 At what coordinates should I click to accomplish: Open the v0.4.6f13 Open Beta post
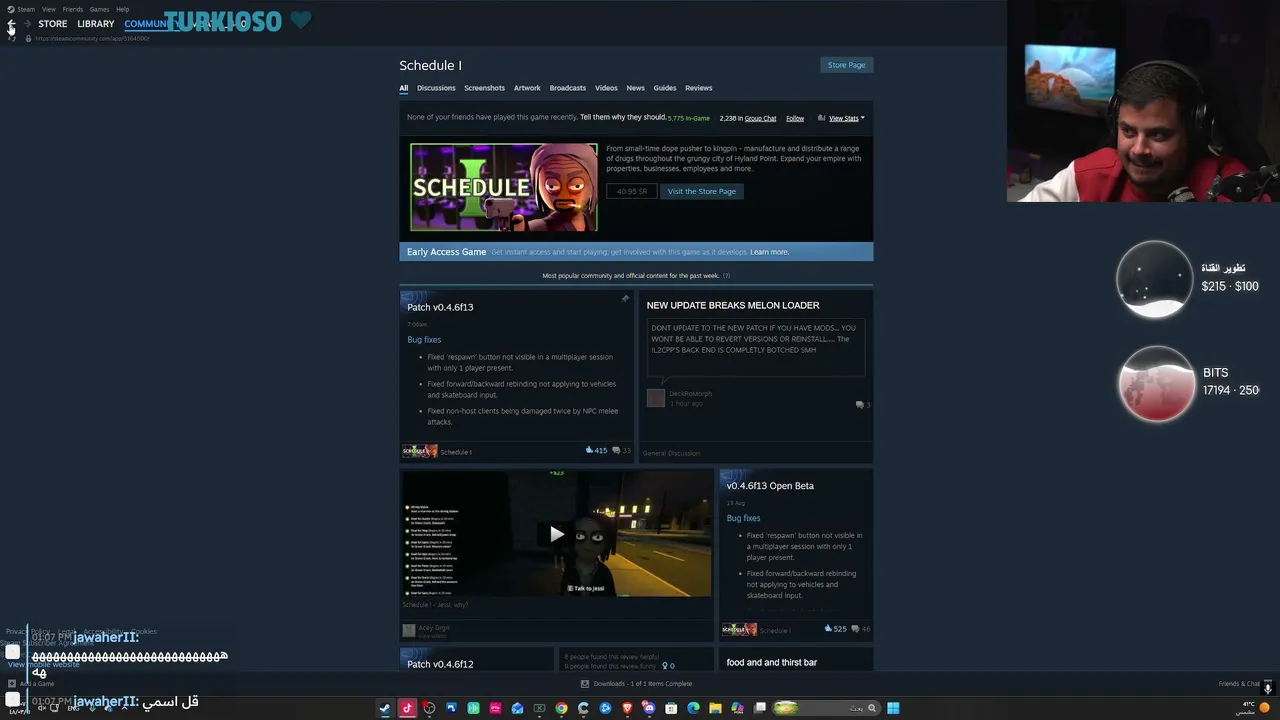pyautogui.click(x=770, y=486)
